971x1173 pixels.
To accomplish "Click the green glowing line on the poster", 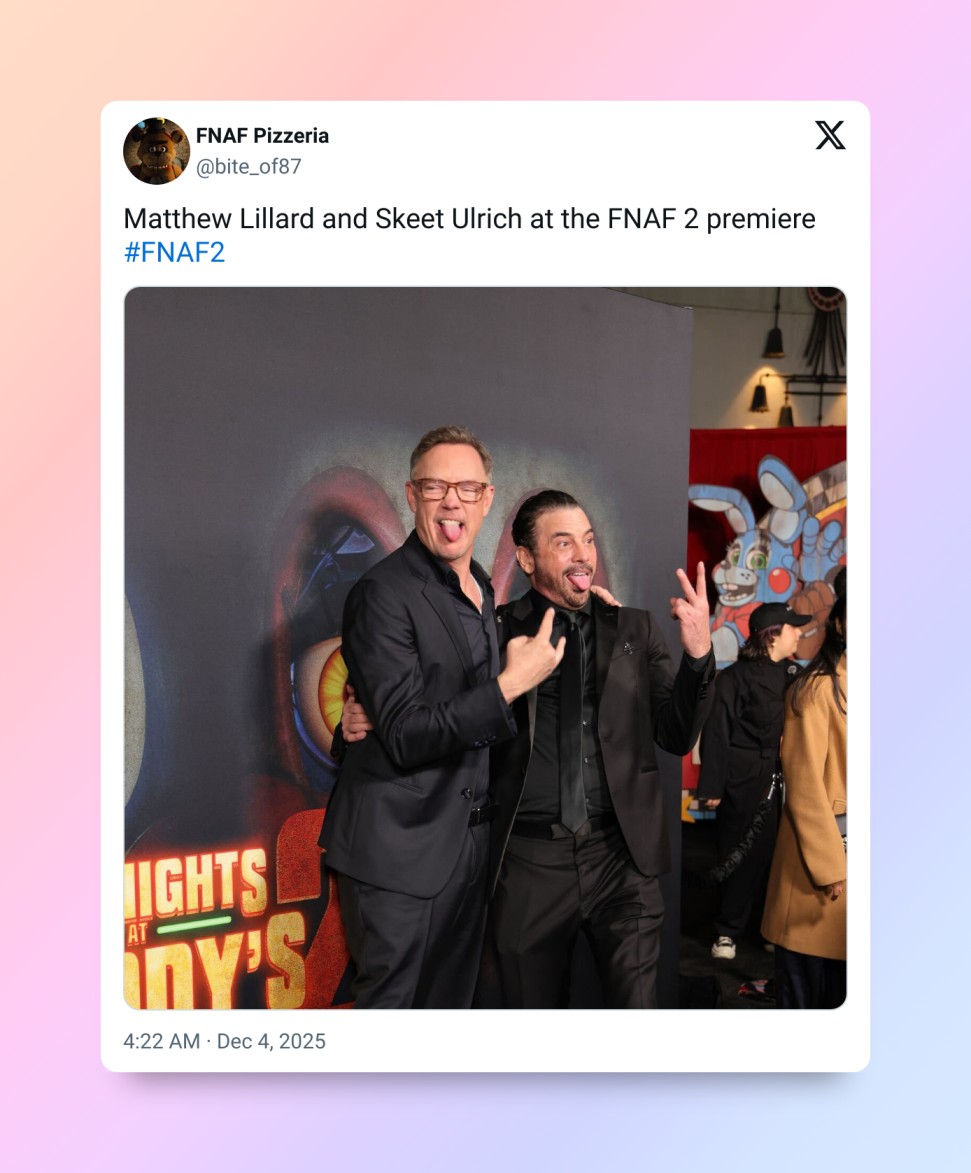I will (194, 925).
